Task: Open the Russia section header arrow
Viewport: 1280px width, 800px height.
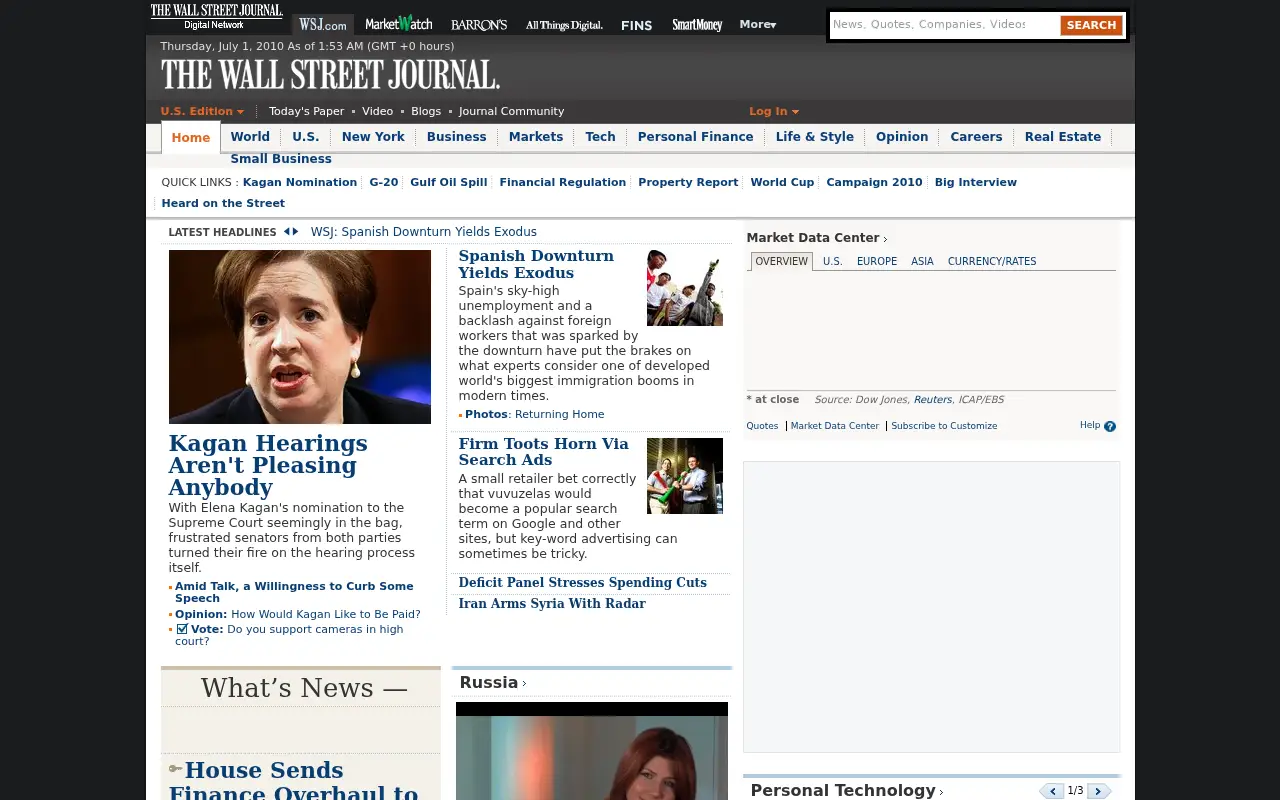Action: [x=524, y=684]
